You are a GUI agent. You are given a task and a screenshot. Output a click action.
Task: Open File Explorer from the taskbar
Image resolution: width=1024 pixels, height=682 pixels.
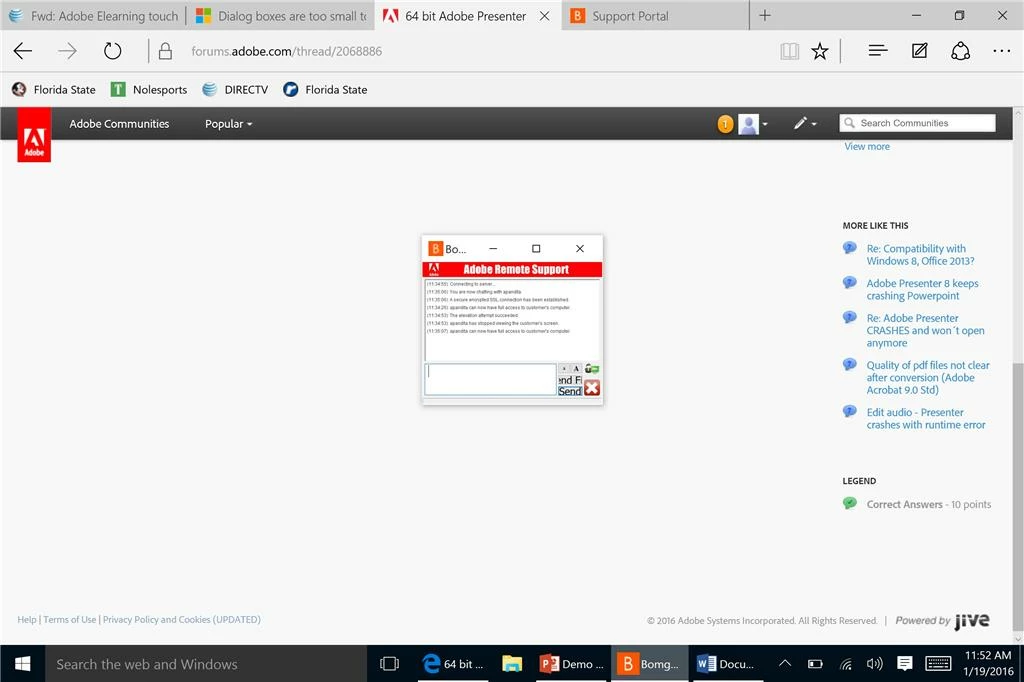click(x=512, y=664)
